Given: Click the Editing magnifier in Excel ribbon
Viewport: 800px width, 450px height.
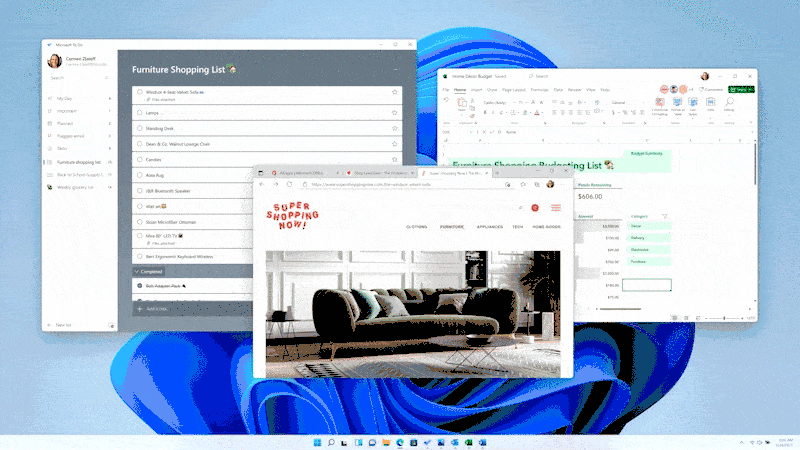Looking at the screenshot, I should coord(729,105).
